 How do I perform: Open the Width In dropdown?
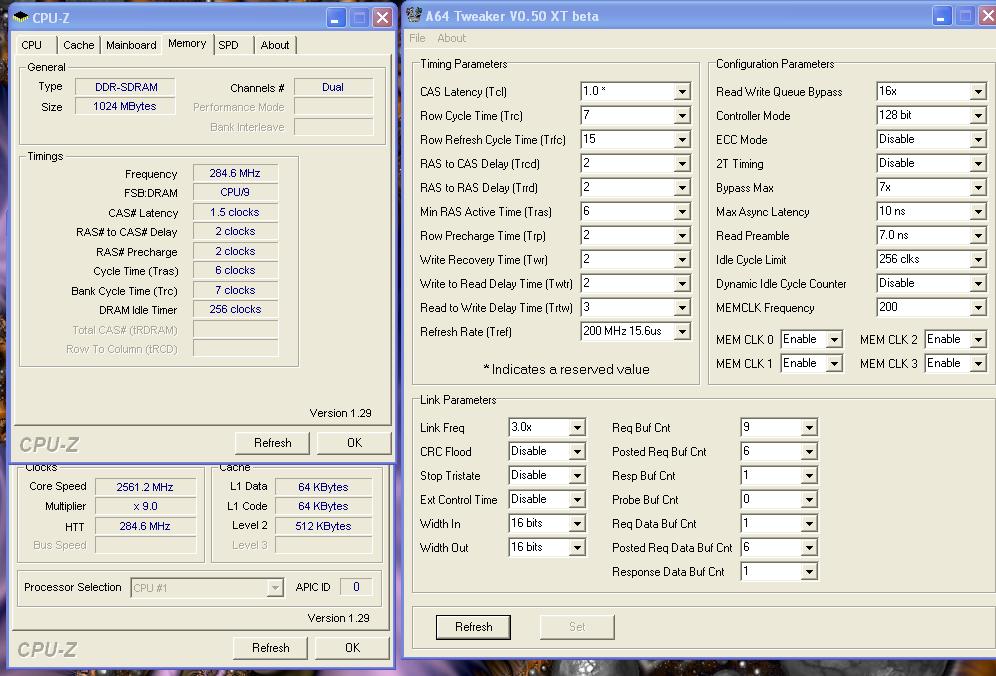[x=577, y=524]
